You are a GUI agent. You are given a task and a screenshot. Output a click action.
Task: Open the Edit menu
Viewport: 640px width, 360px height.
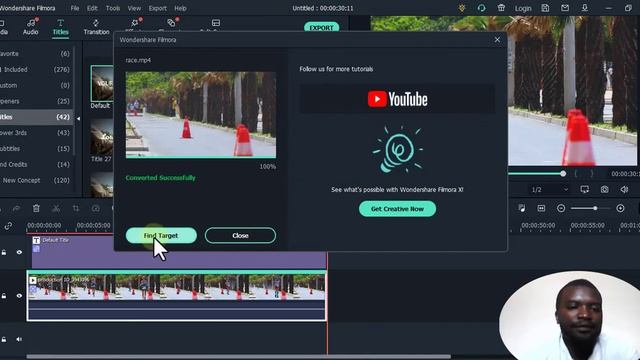pyautogui.click(x=92, y=8)
